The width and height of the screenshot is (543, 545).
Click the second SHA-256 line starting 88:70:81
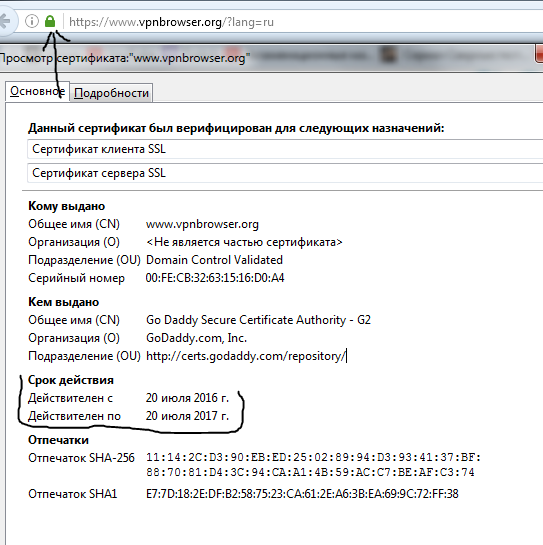[310, 472]
